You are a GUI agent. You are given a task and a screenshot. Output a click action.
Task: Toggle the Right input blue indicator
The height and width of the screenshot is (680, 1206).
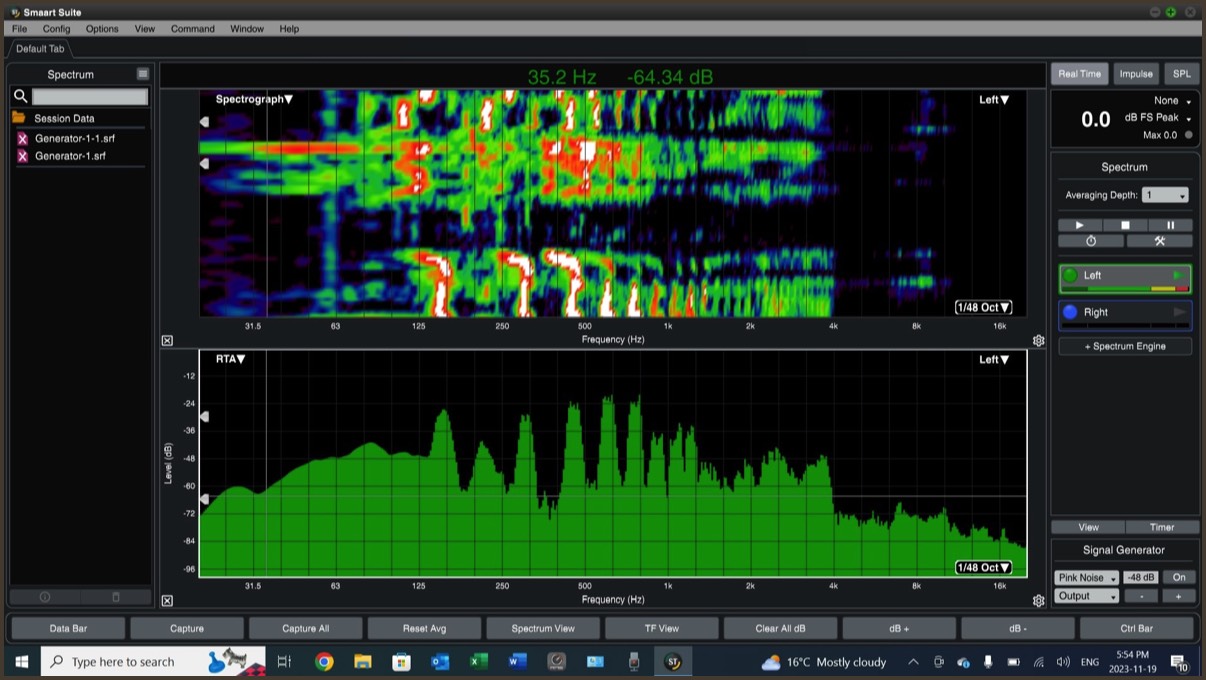pos(1070,312)
